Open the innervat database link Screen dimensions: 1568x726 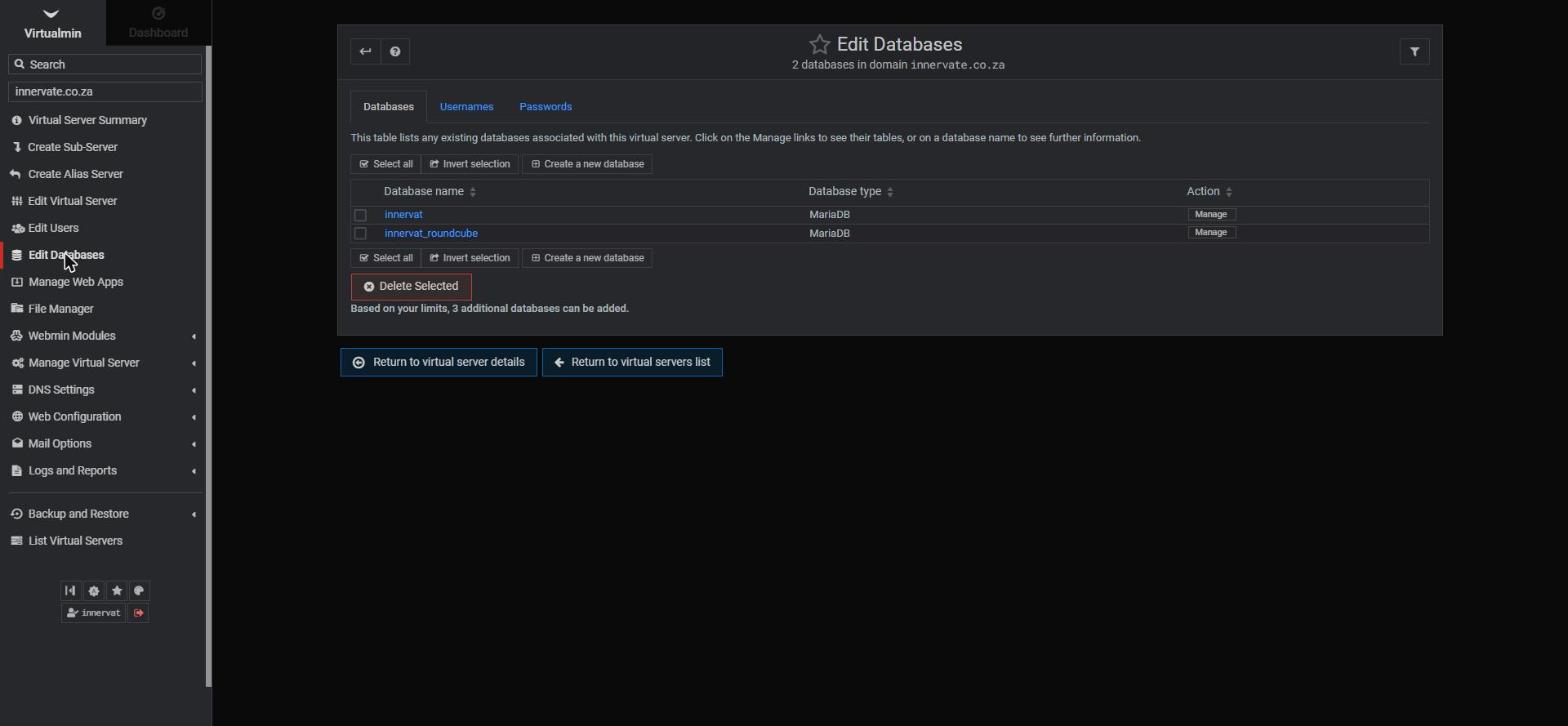pyautogui.click(x=403, y=215)
